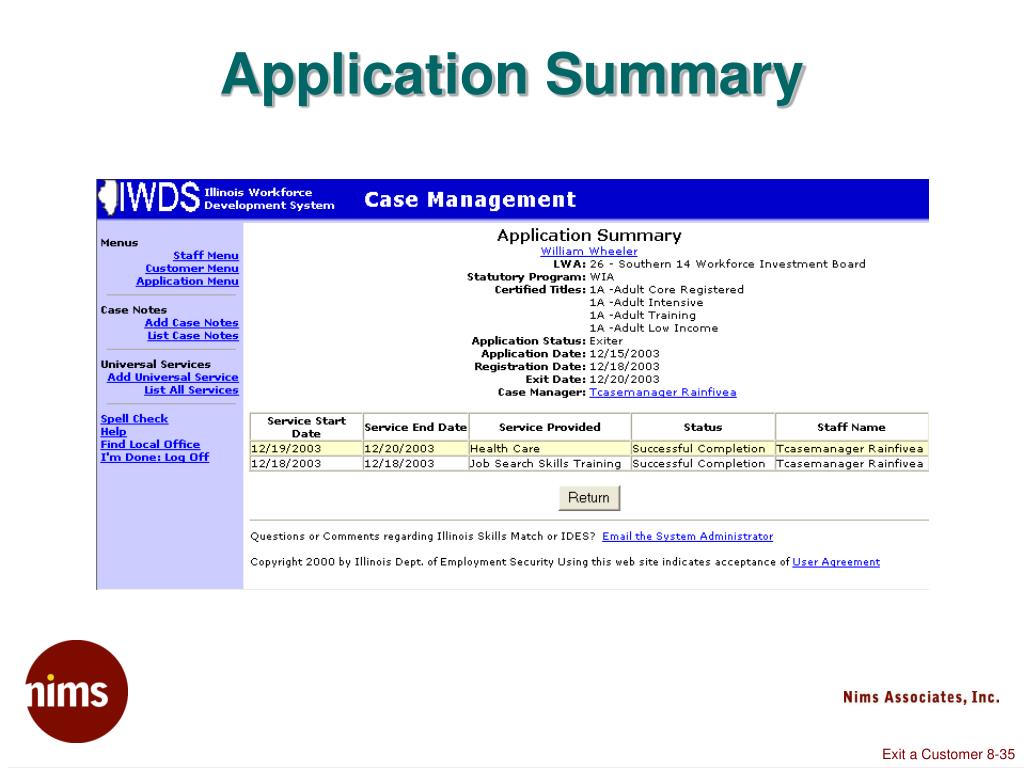Click LWA Southern 14 Workforce Investment Board
The width and height of the screenshot is (1024, 768).
click(728, 264)
